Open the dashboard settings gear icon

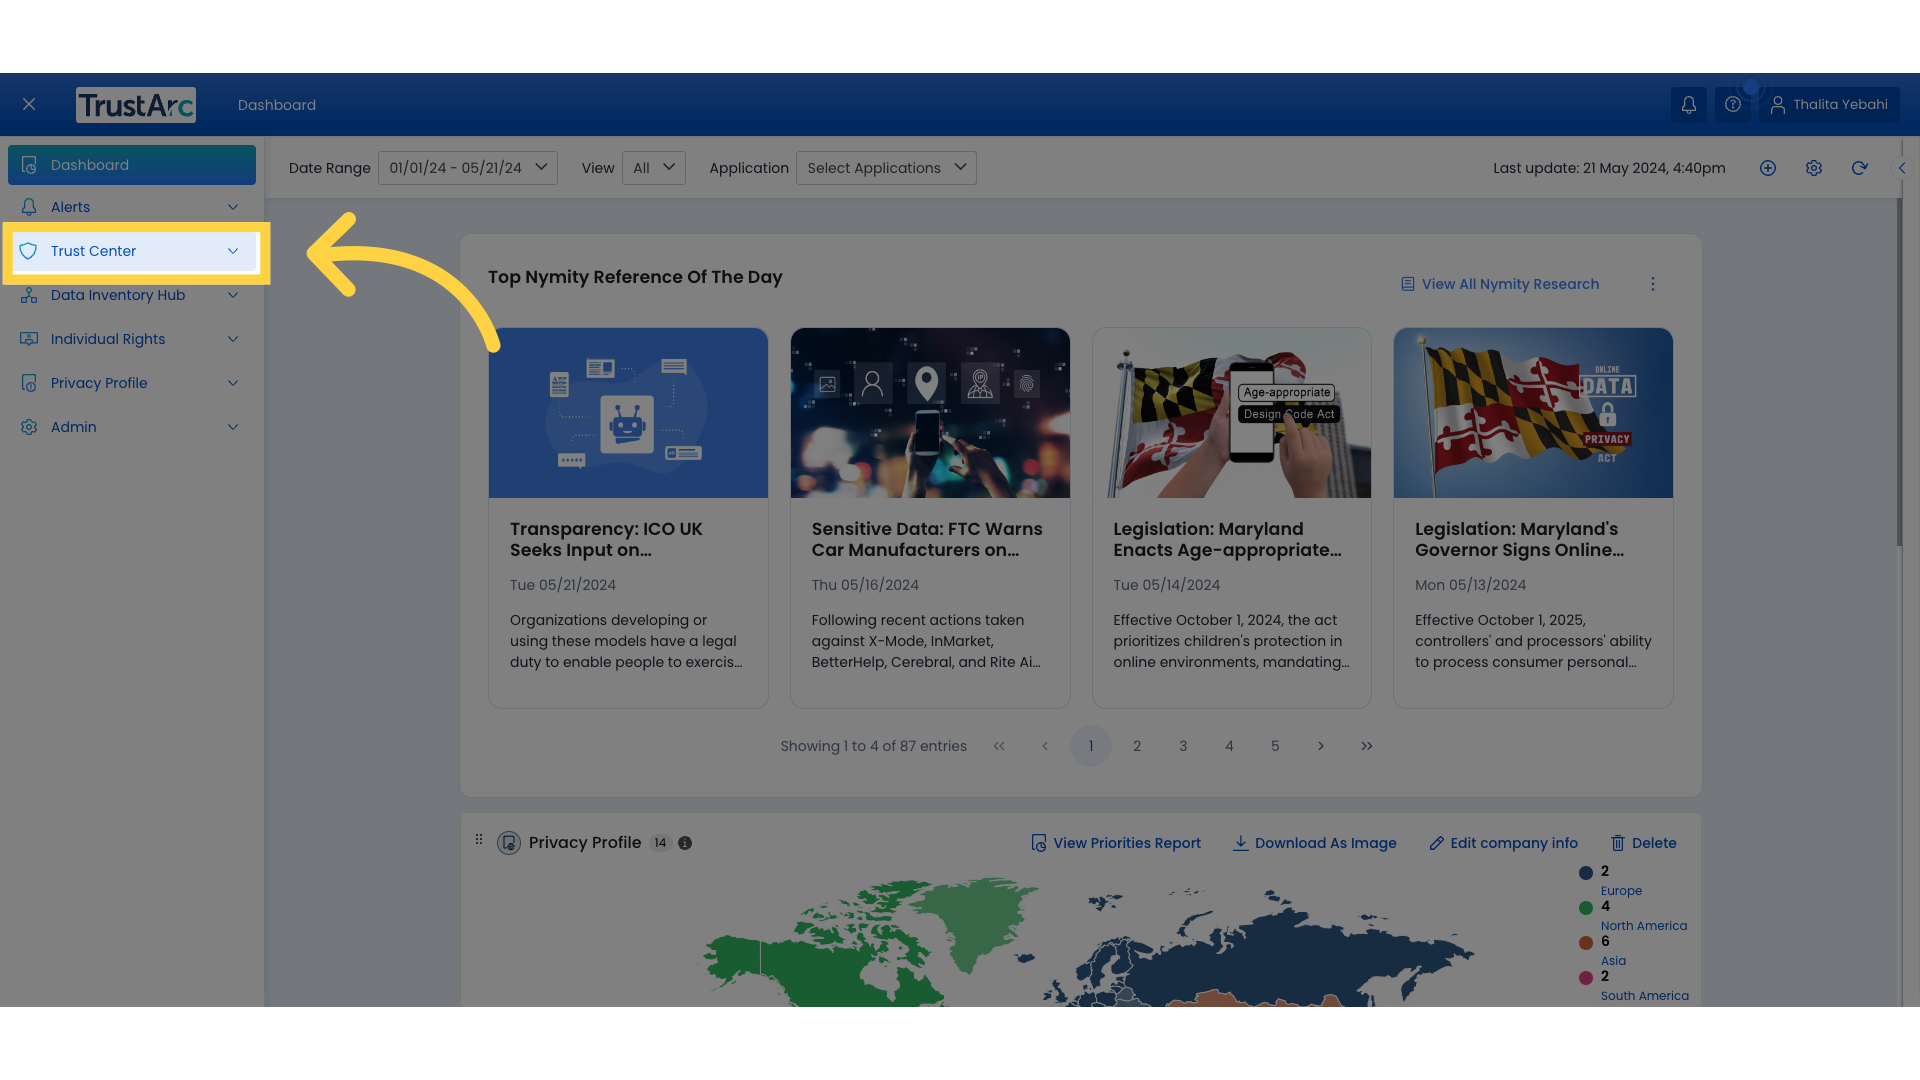(1814, 168)
